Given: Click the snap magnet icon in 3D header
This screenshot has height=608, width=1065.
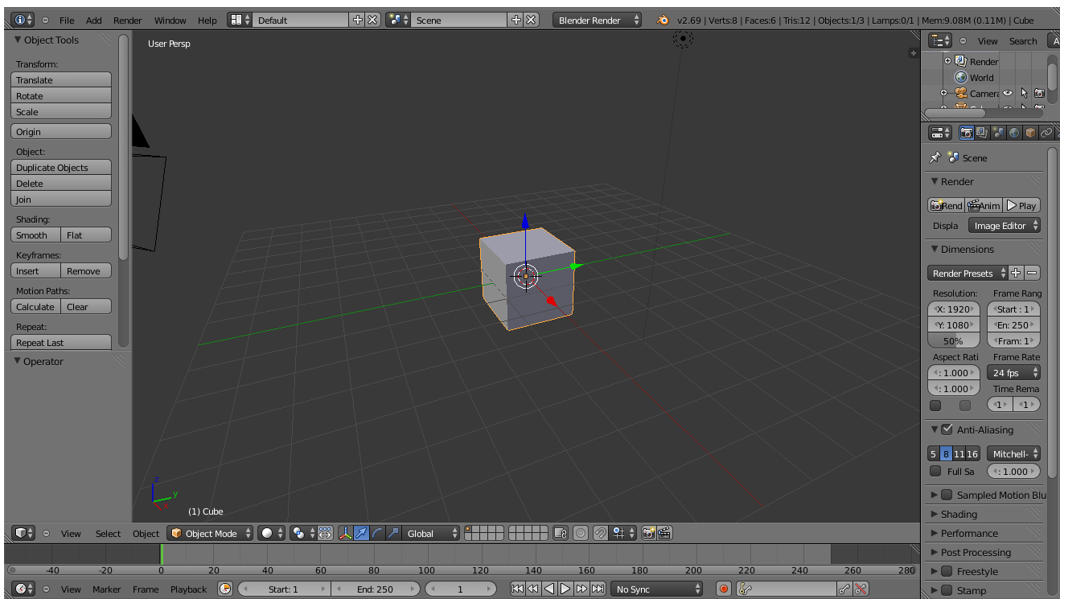Looking at the screenshot, I should pos(599,533).
